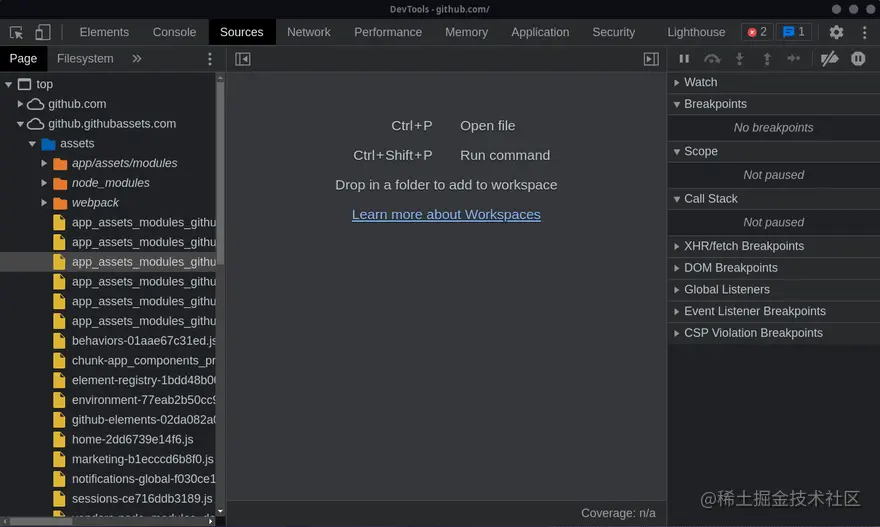Open the Lighthouse tab
The width and height of the screenshot is (880, 527).
696,32
